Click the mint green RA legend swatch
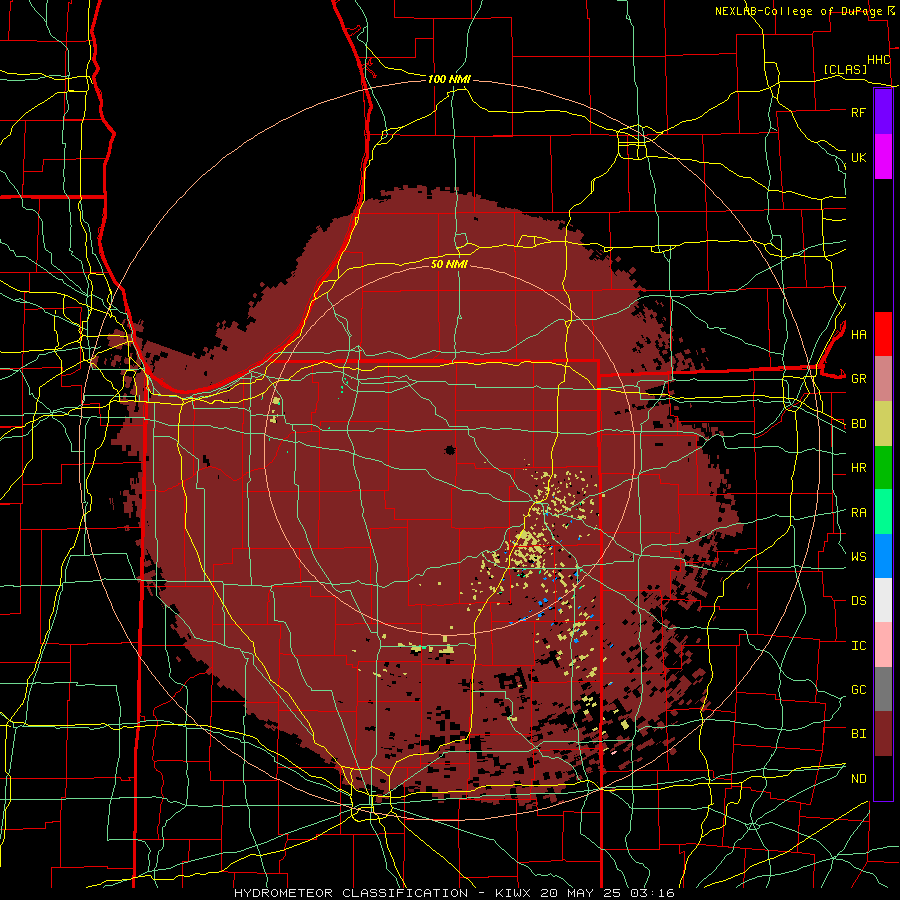Viewport: 900px width, 900px height. 883,511
